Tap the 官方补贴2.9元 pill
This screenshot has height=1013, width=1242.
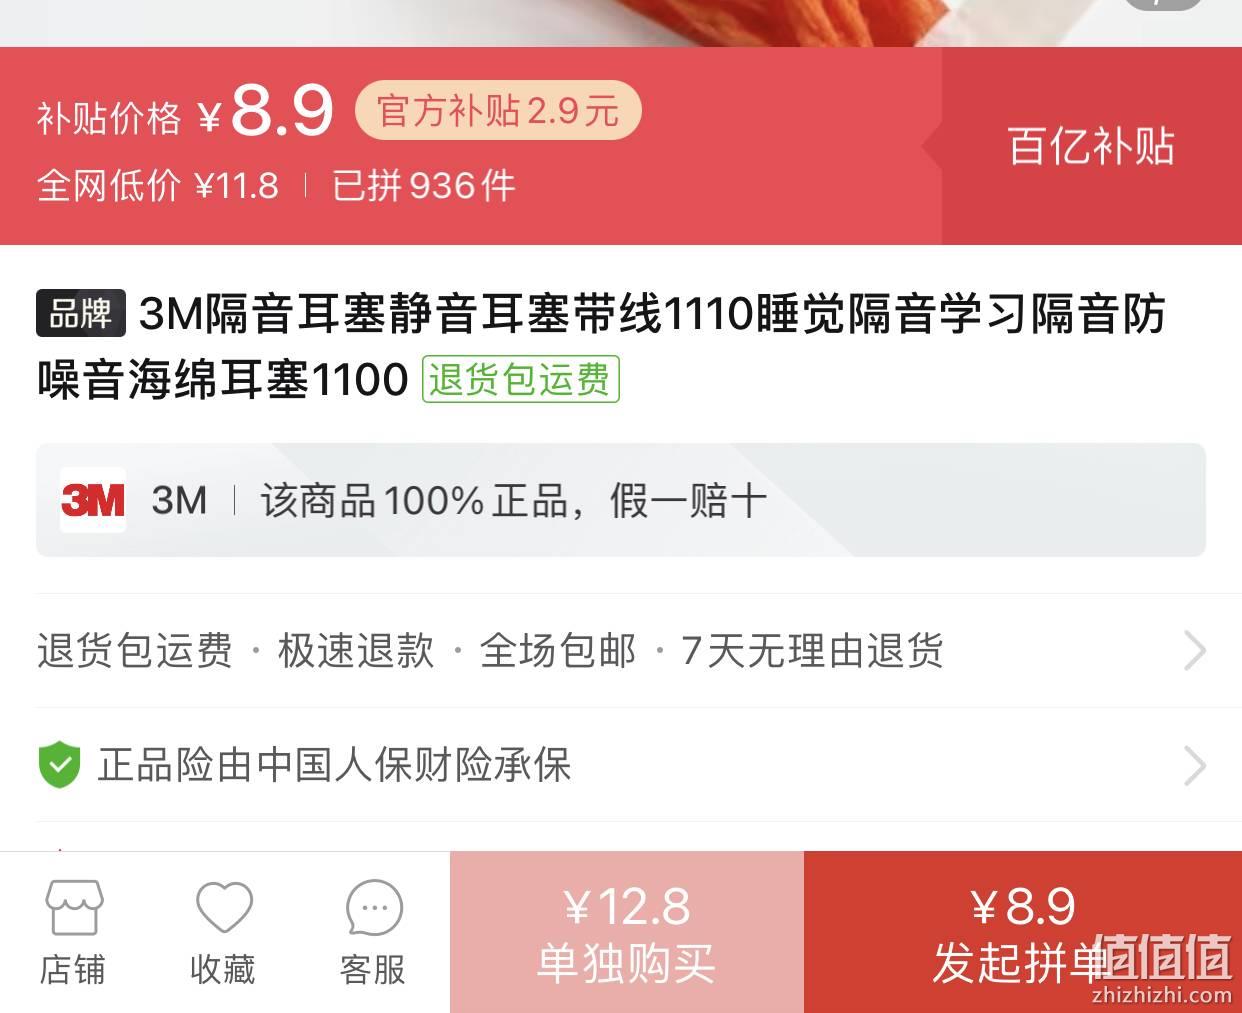coord(498,110)
